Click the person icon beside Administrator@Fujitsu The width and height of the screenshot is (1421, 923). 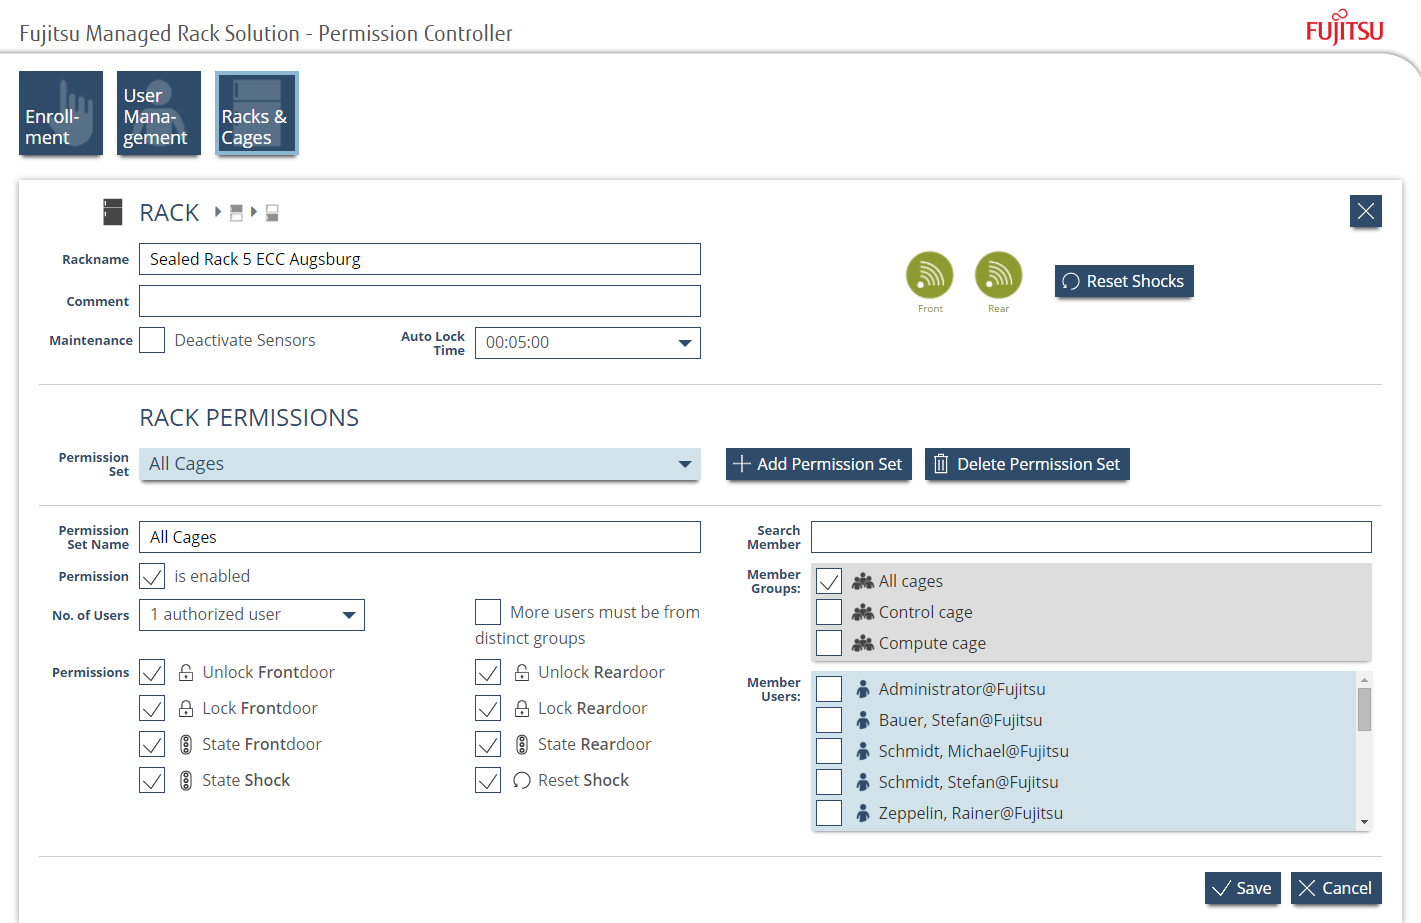coord(863,689)
